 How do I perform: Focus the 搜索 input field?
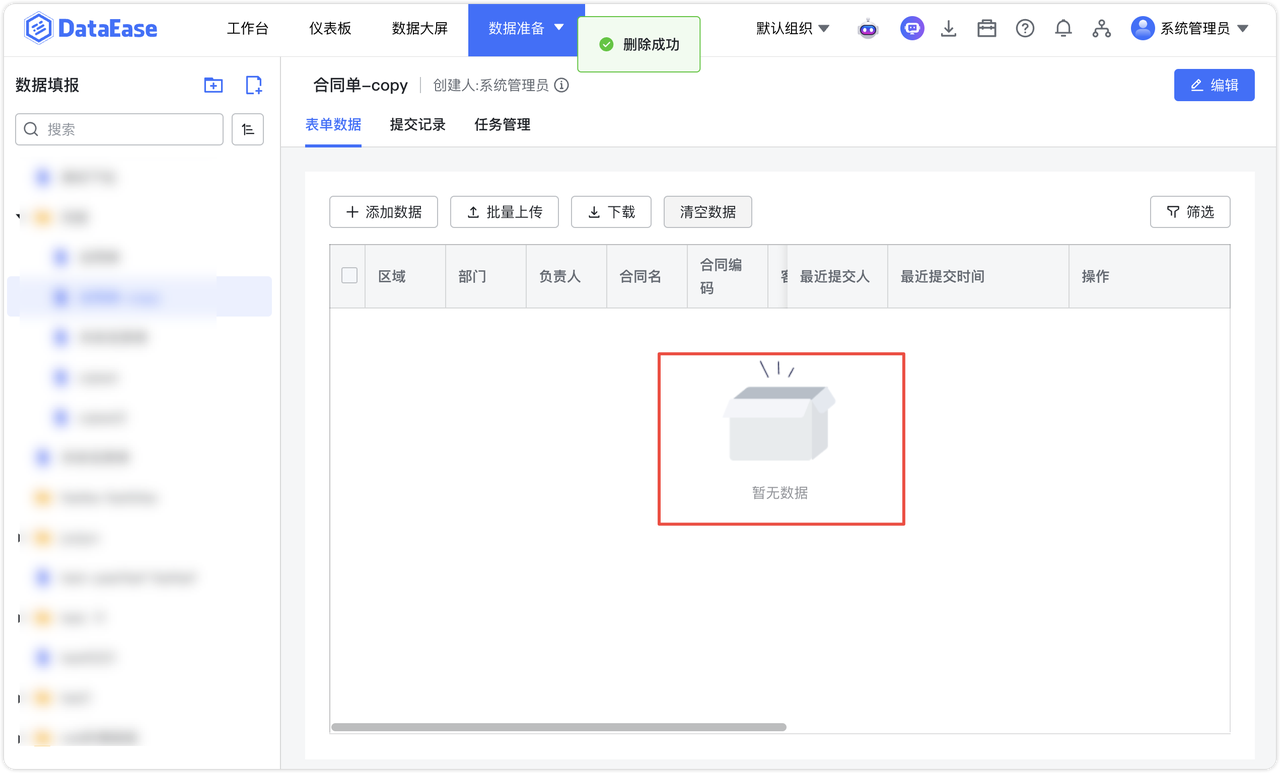(119, 129)
